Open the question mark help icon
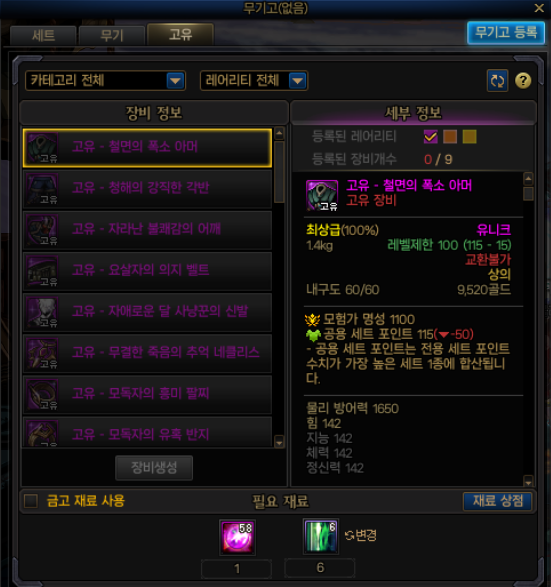Image resolution: width=551 pixels, height=587 pixels. coord(523,80)
